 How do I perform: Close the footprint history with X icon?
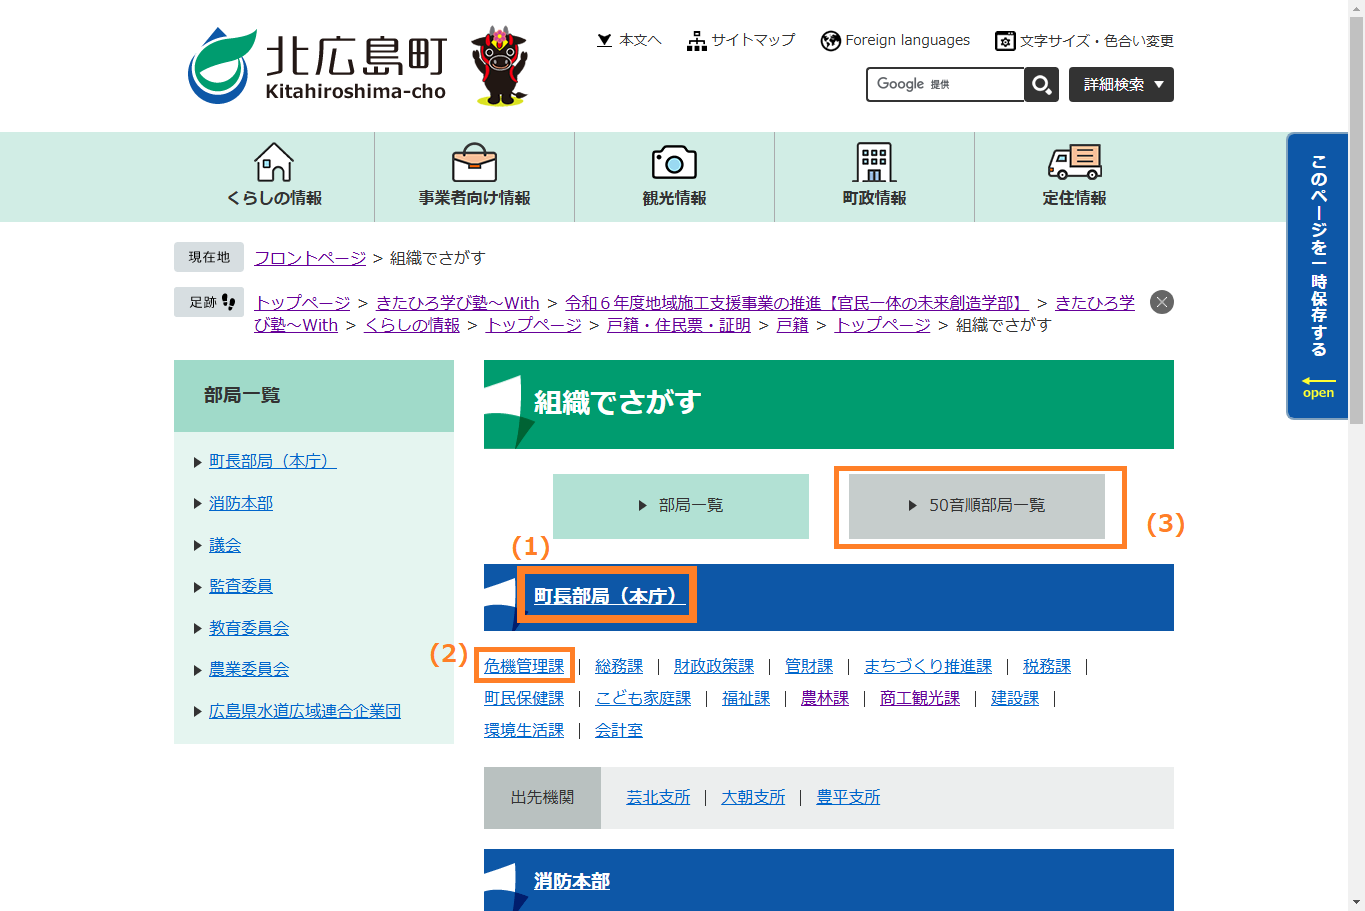pos(1162,302)
